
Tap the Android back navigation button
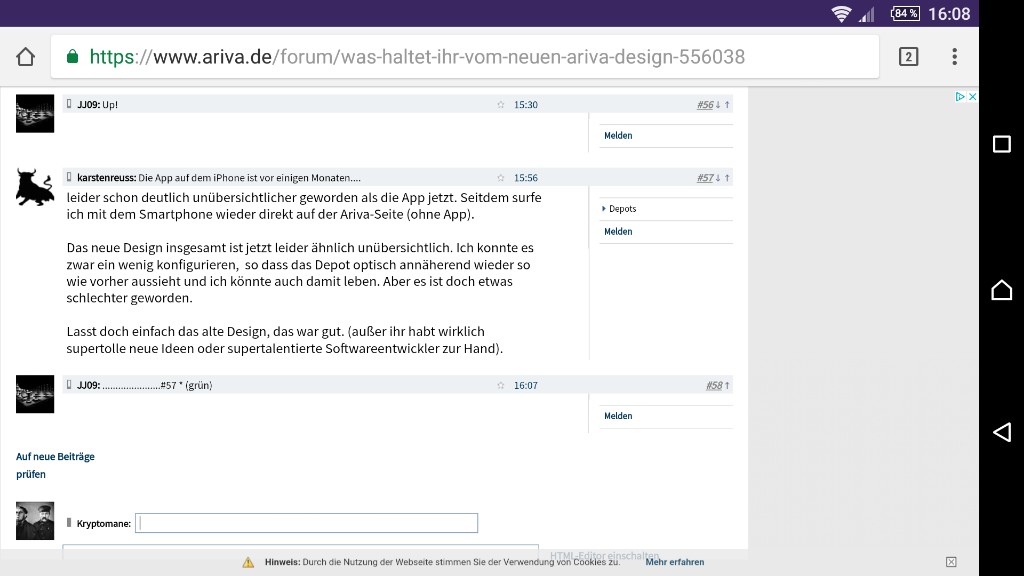(x=1001, y=432)
